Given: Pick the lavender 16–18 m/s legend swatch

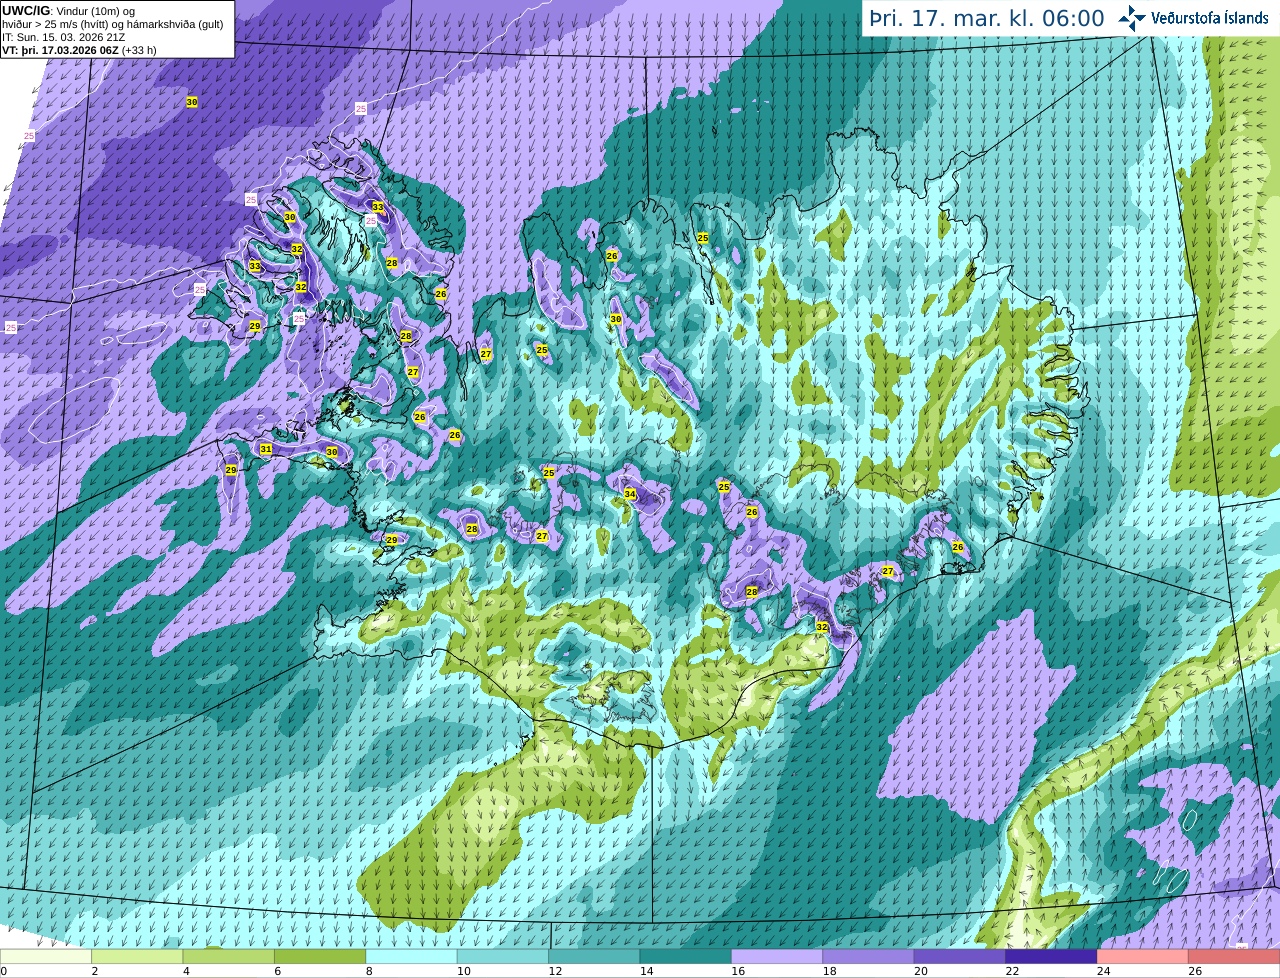Looking at the screenshot, I should (x=777, y=956).
